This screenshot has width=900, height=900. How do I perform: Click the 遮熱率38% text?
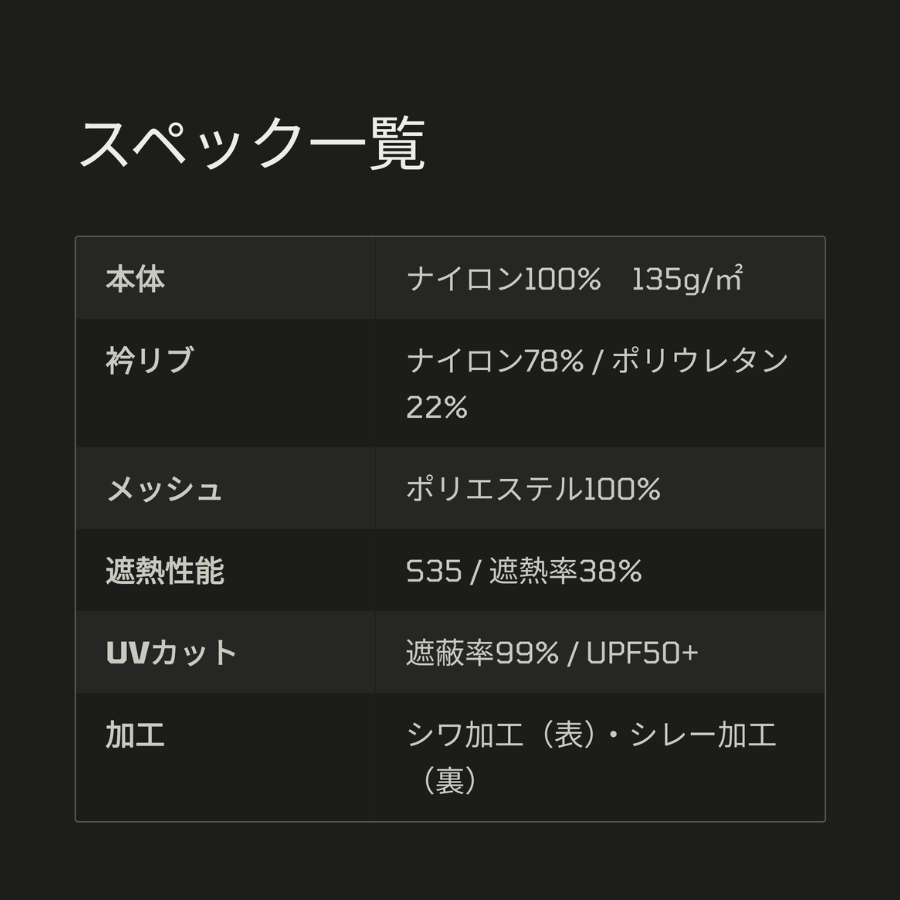click(565, 571)
